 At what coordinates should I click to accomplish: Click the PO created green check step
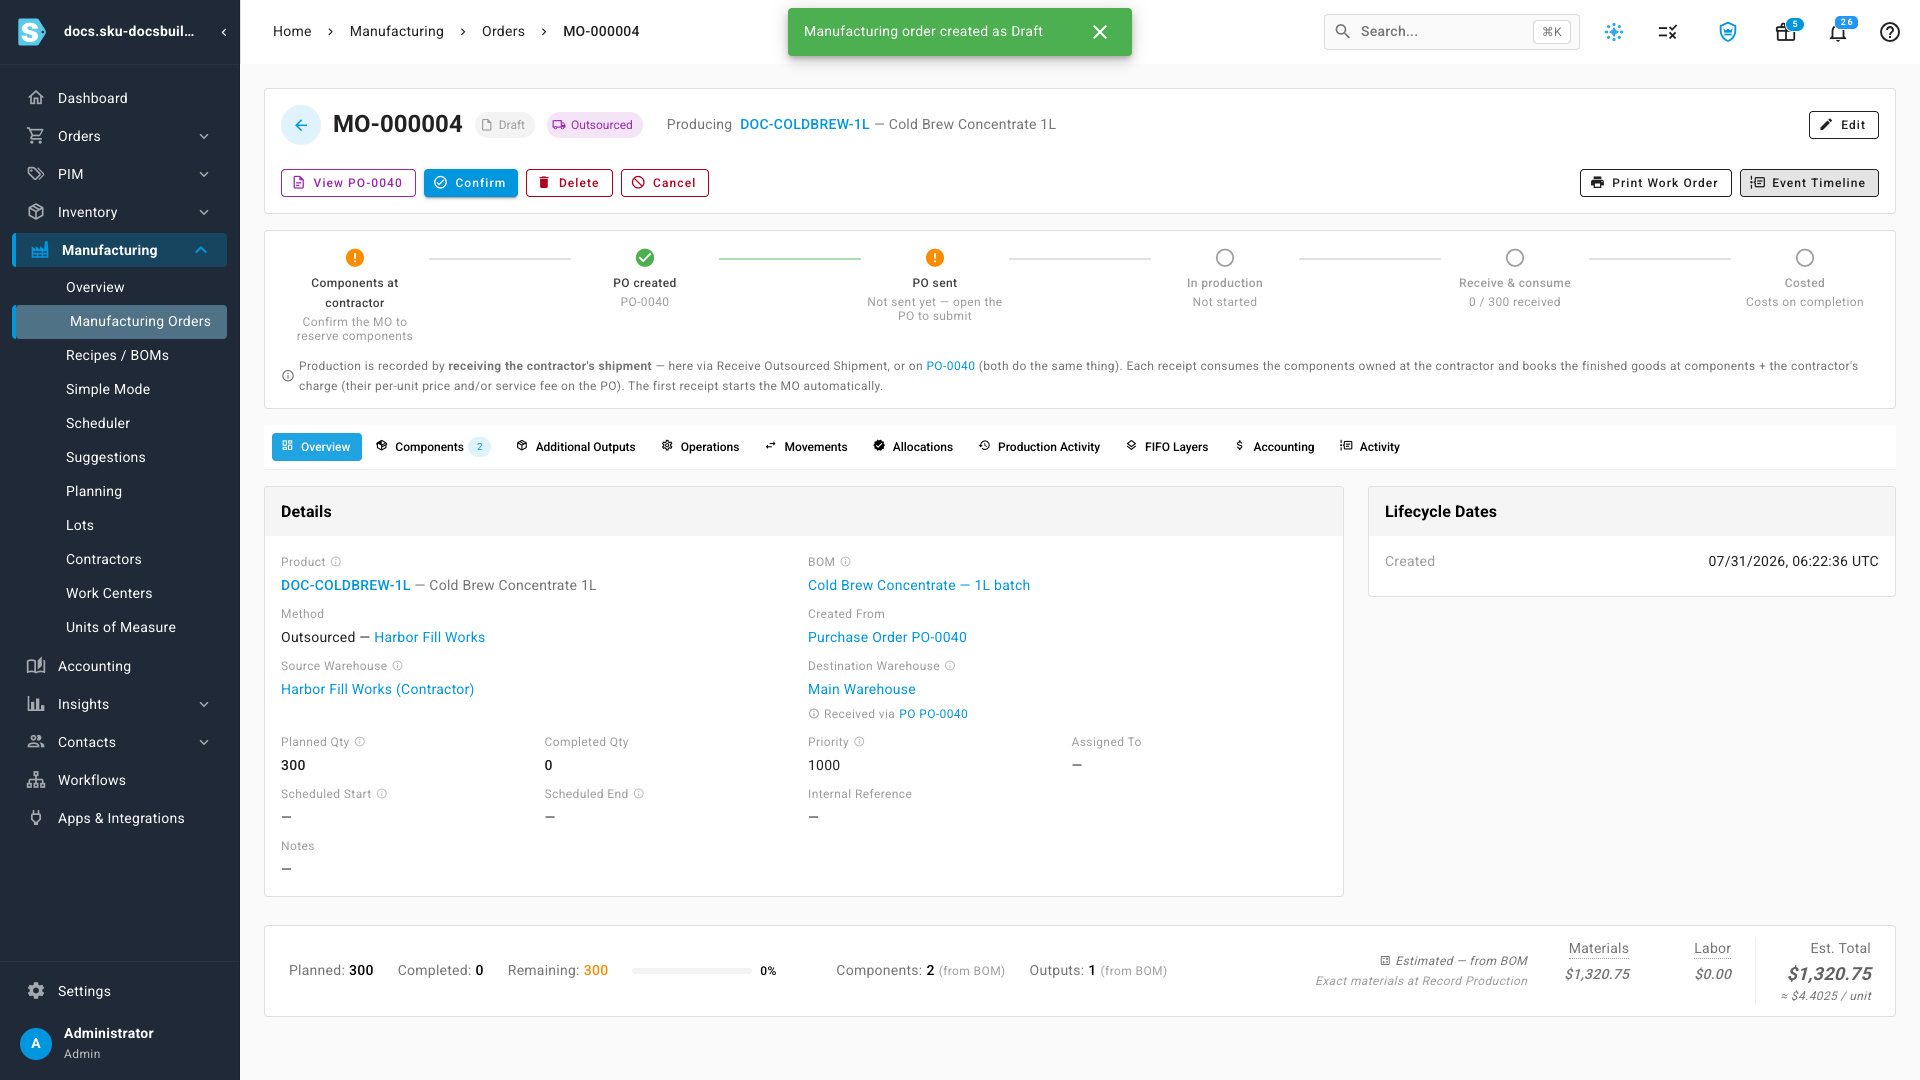[x=645, y=258]
